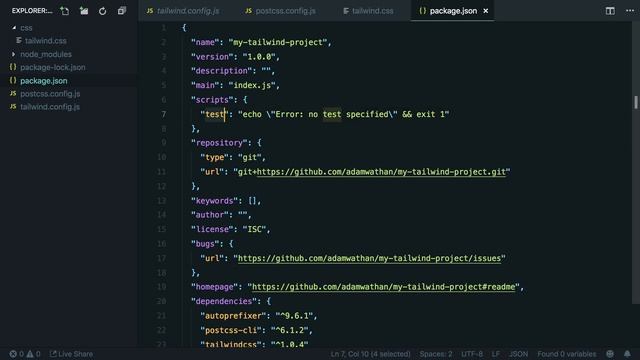
Task: Close the package.json tab
Action: 486,11
